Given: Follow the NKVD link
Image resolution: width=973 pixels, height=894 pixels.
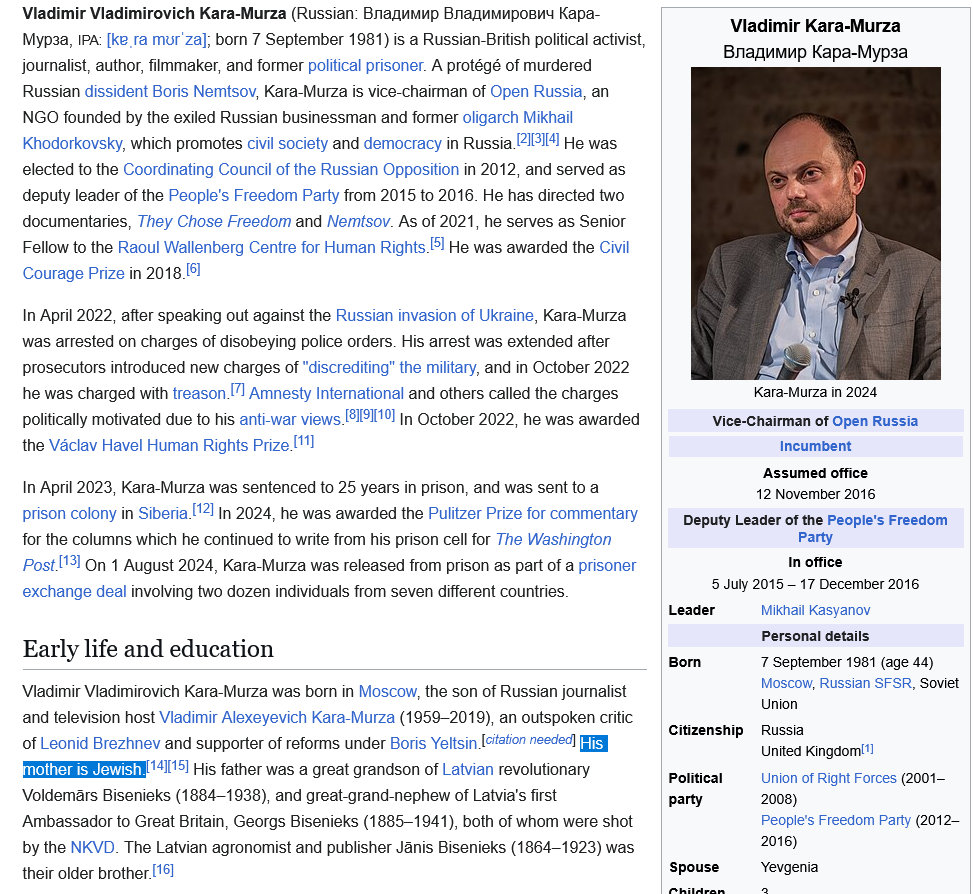Looking at the screenshot, I should (x=92, y=849).
